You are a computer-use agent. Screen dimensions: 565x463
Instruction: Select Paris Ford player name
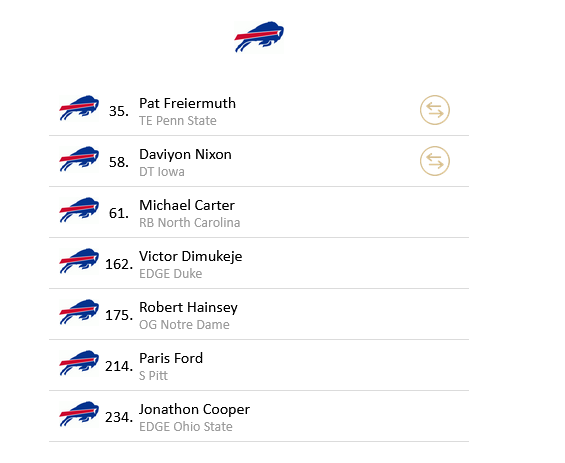(171, 359)
